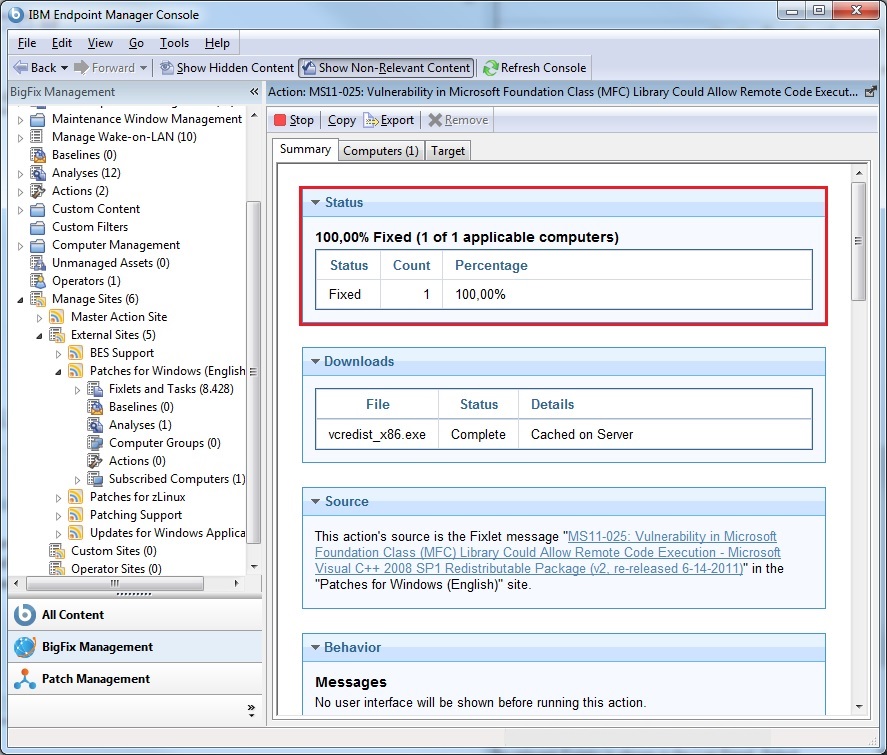887x755 pixels.
Task: Open the Go menu
Action: pos(136,43)
